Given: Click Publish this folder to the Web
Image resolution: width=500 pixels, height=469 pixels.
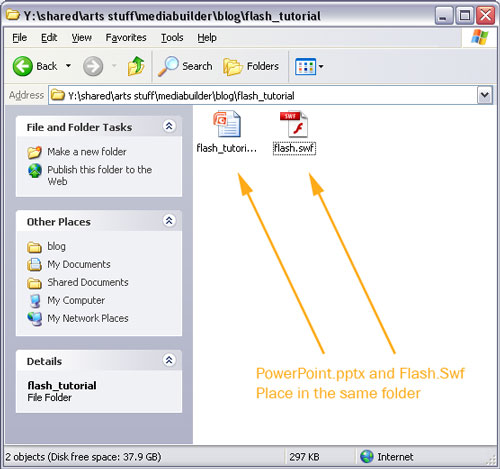Looking at the screenshot, I should tap(99, 175).
